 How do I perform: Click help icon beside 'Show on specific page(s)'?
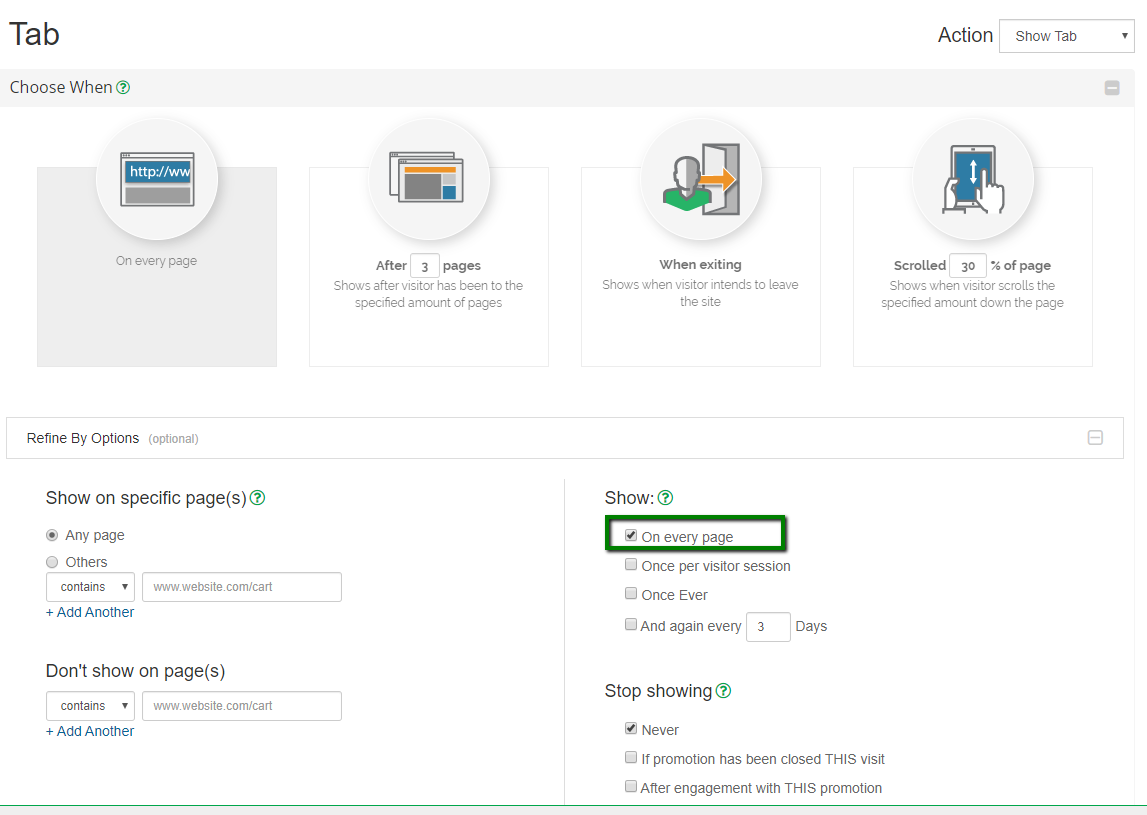257,498
